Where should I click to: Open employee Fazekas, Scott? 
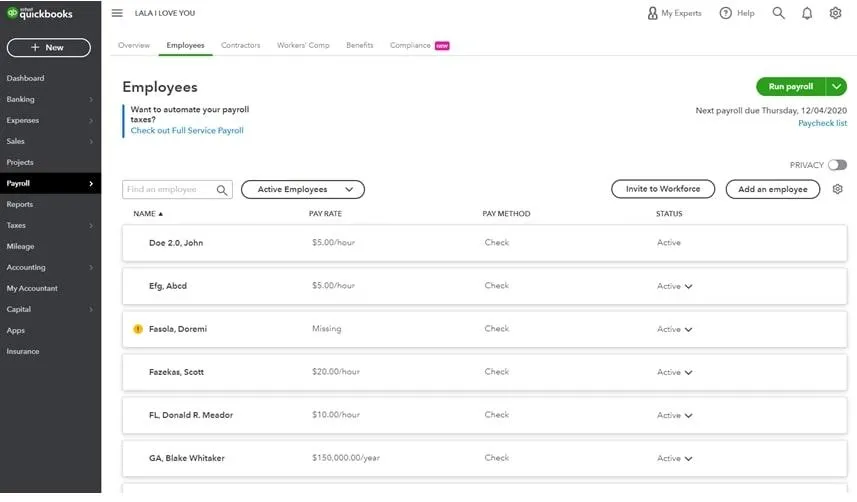[x=176, y=372]
